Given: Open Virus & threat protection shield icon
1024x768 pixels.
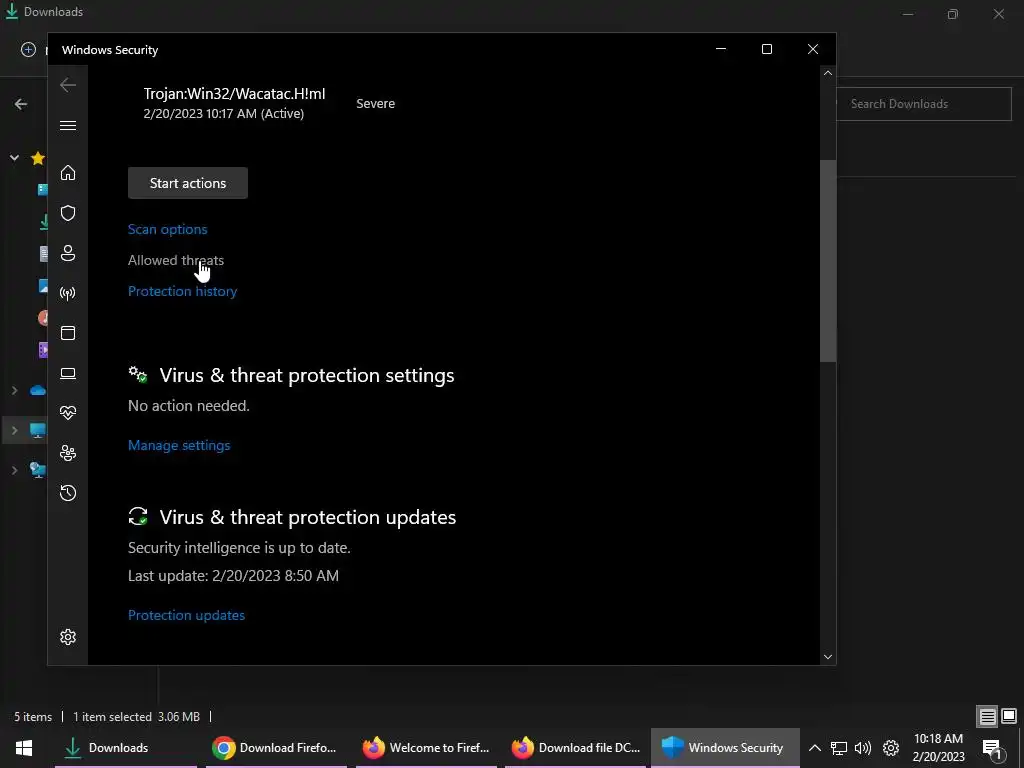Looking at the screenshot, I should coord(68,213).
